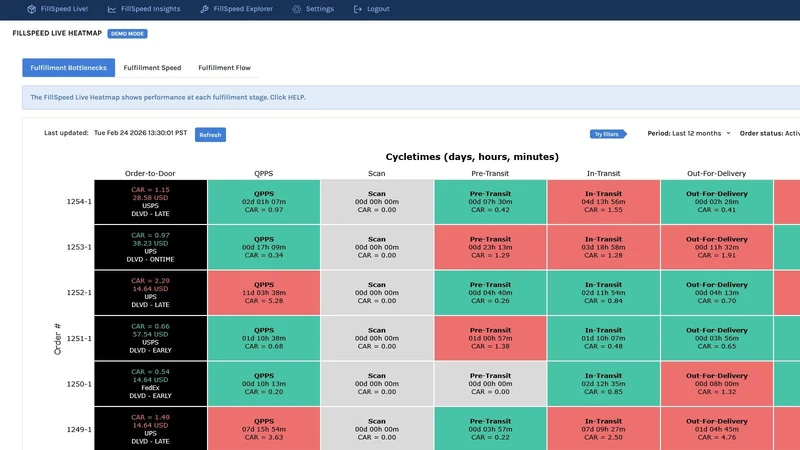This screenshot has width=800, height=450.
Task: Click Out-For-Delivery cell showing 01d 04h 45m
Action: pyautogui.click(x=717, y=429)
